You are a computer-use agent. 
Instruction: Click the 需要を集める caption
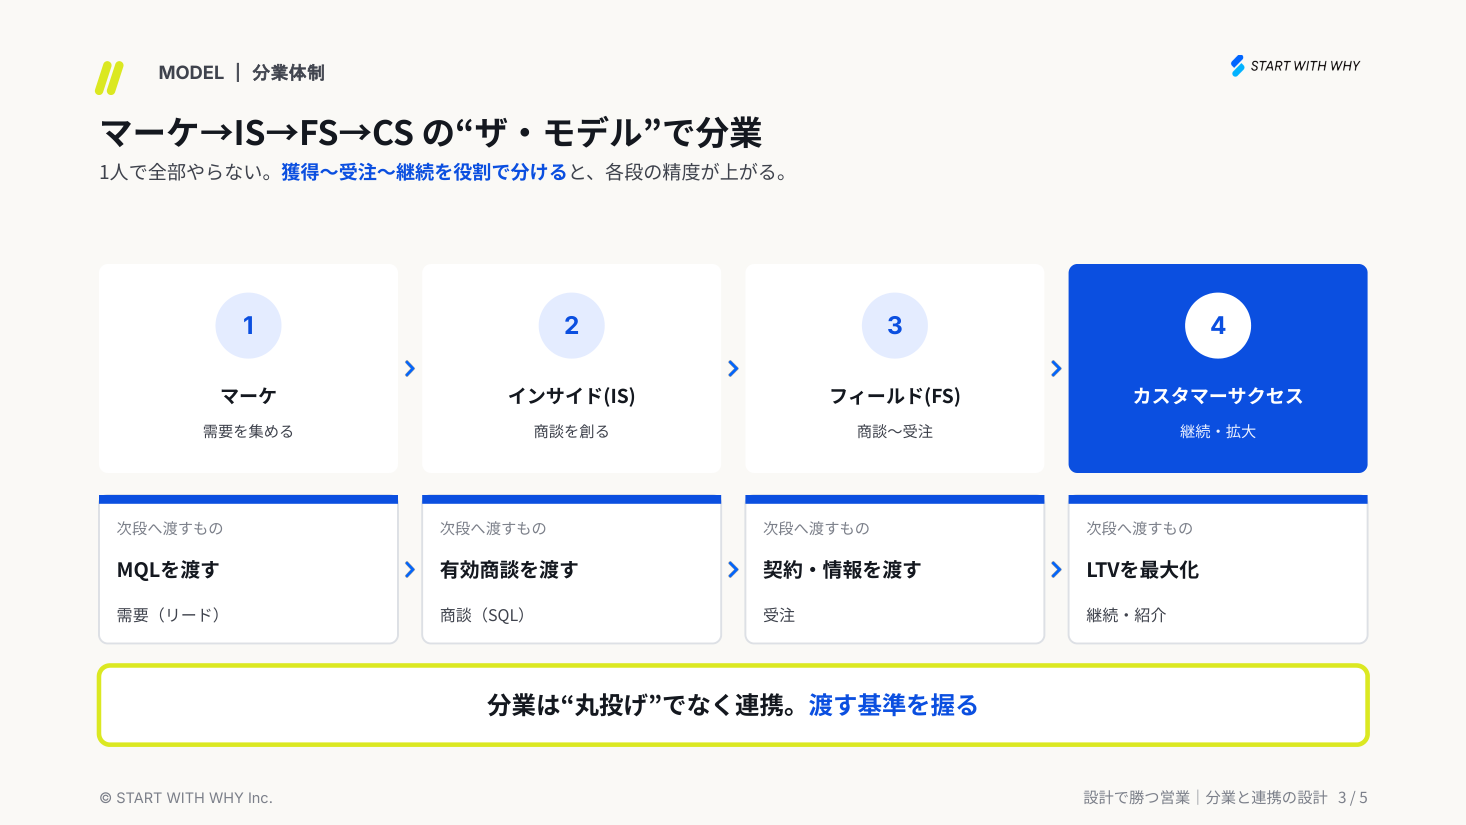pos(248,431)
